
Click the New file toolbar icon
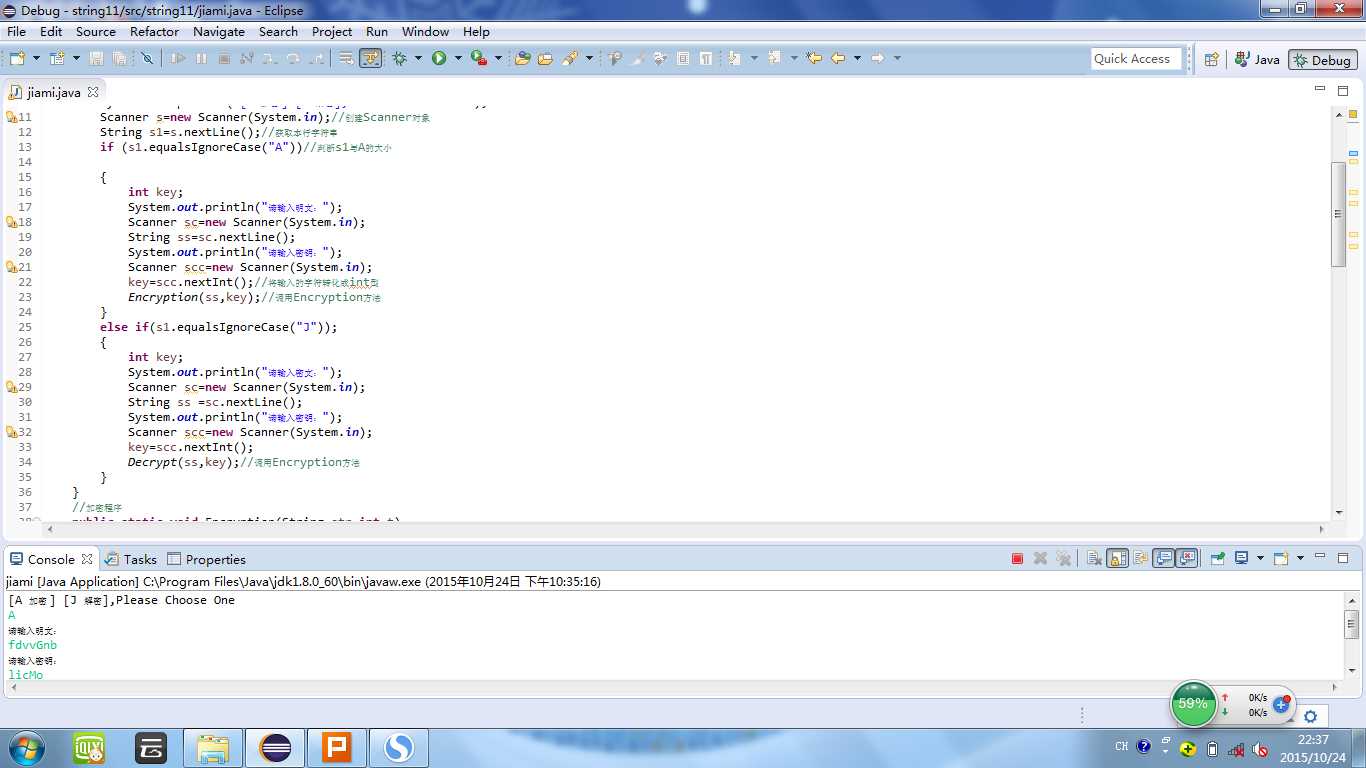tap(17, 58)
